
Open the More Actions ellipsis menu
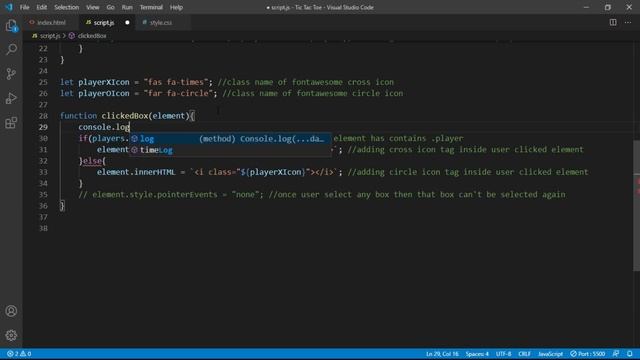click(628, 22)
